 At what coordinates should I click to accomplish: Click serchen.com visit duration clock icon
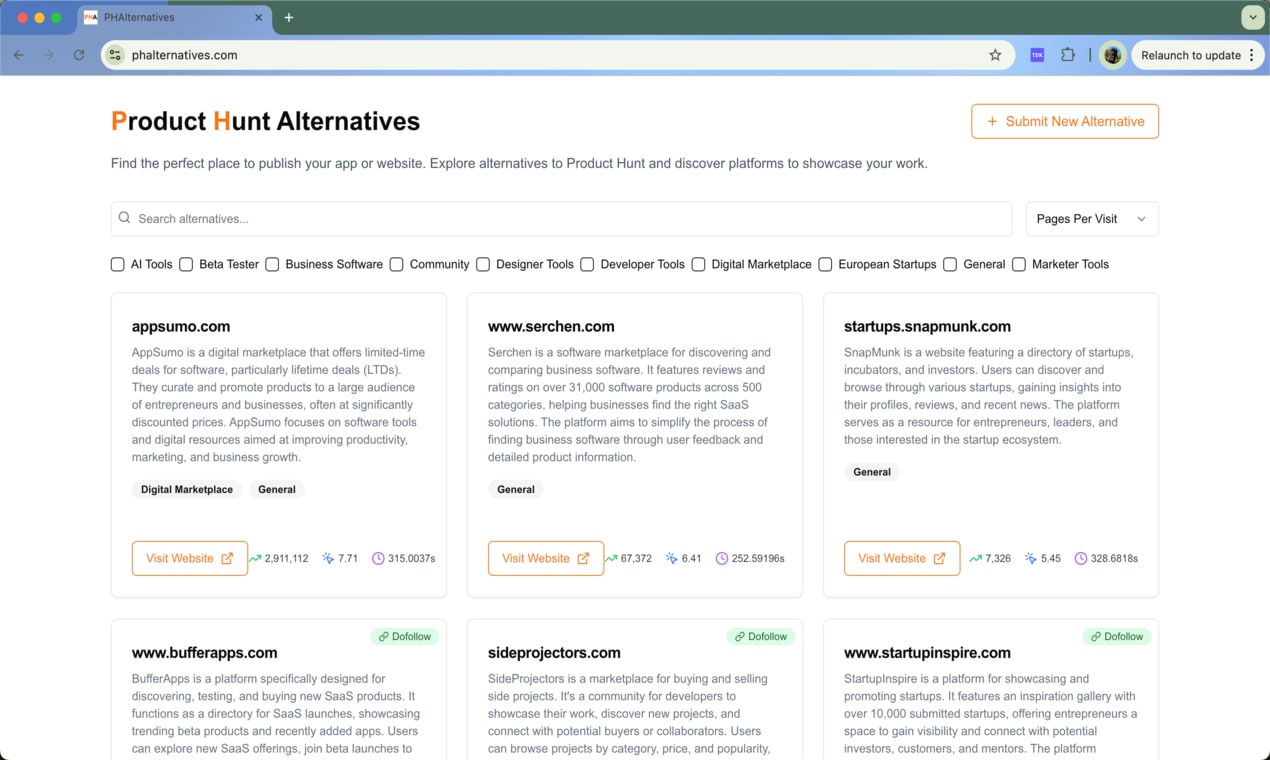(722, 558)
